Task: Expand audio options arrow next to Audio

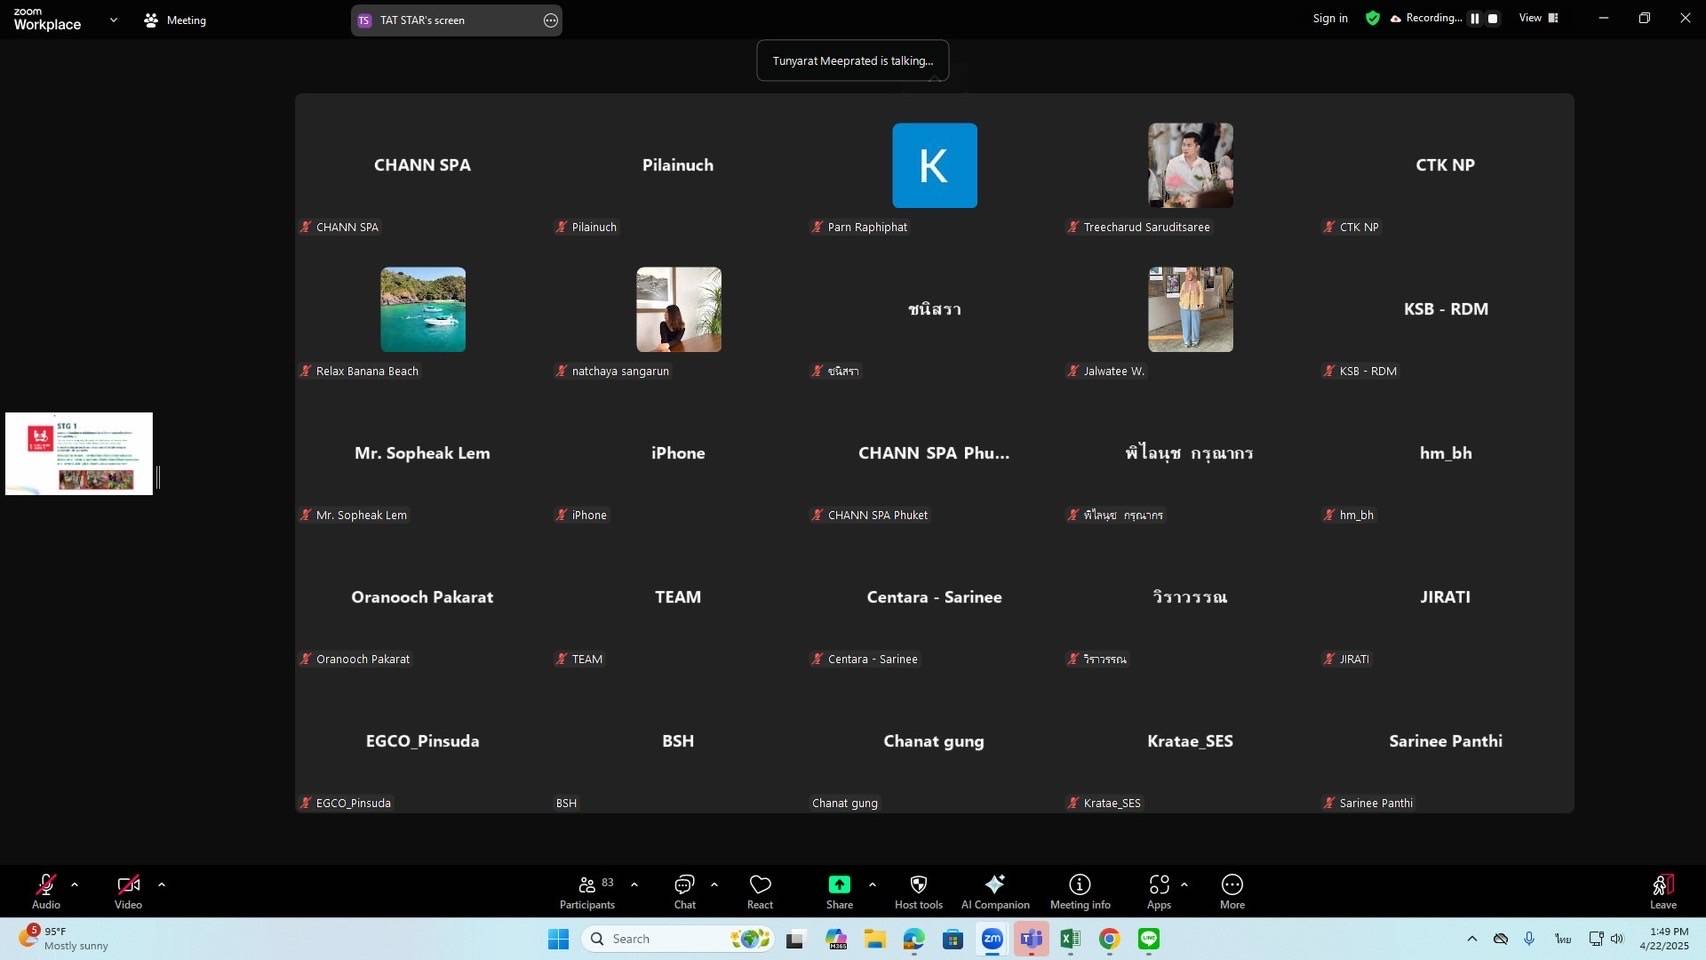Action: point(74,885)
